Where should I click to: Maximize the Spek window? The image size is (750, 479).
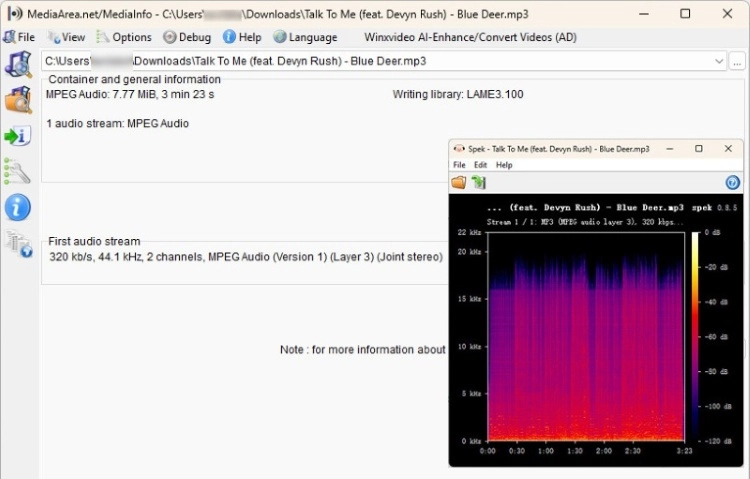coord(699,149)
